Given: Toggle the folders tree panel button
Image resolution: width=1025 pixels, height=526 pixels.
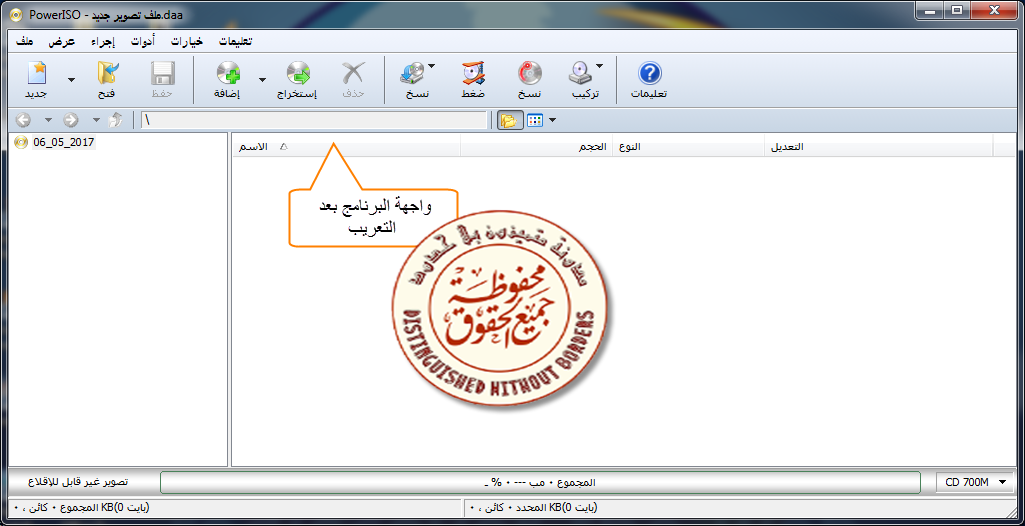Looking at the screenshot, I should pyautogui.click(x=509, y=120).
